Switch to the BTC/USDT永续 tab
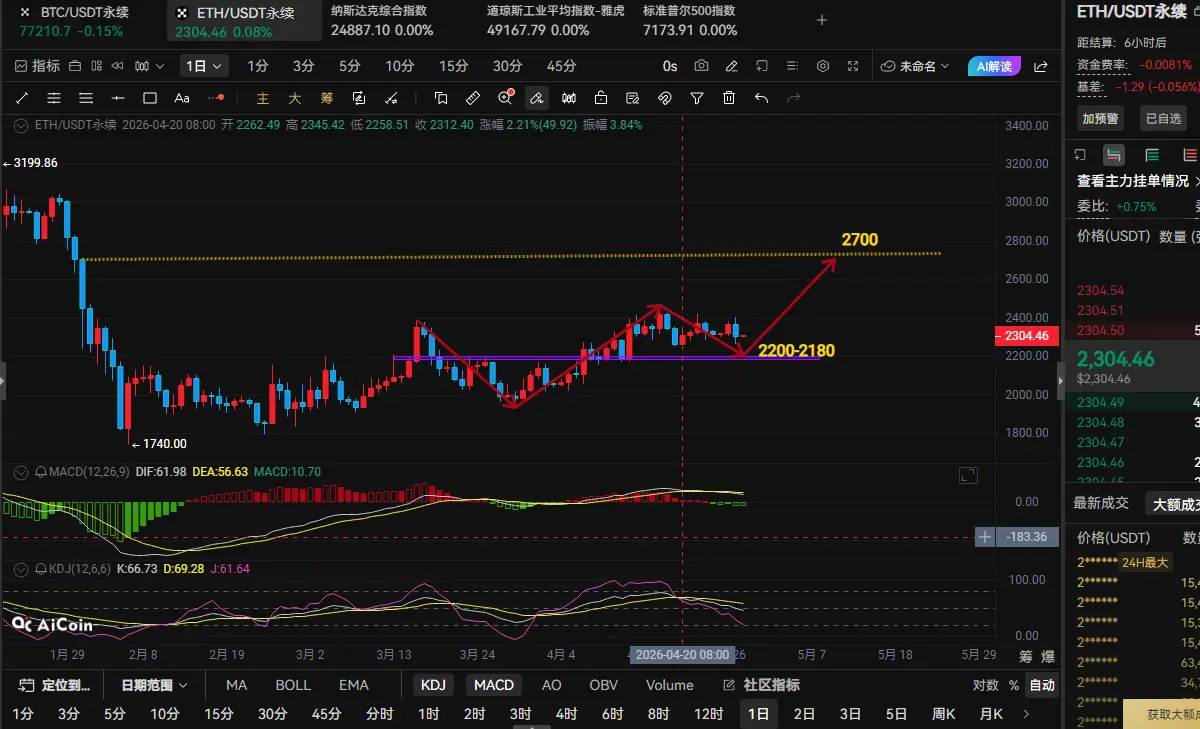Image resolution: width=1200 pixels, height=729 pixels. [82, 21]
